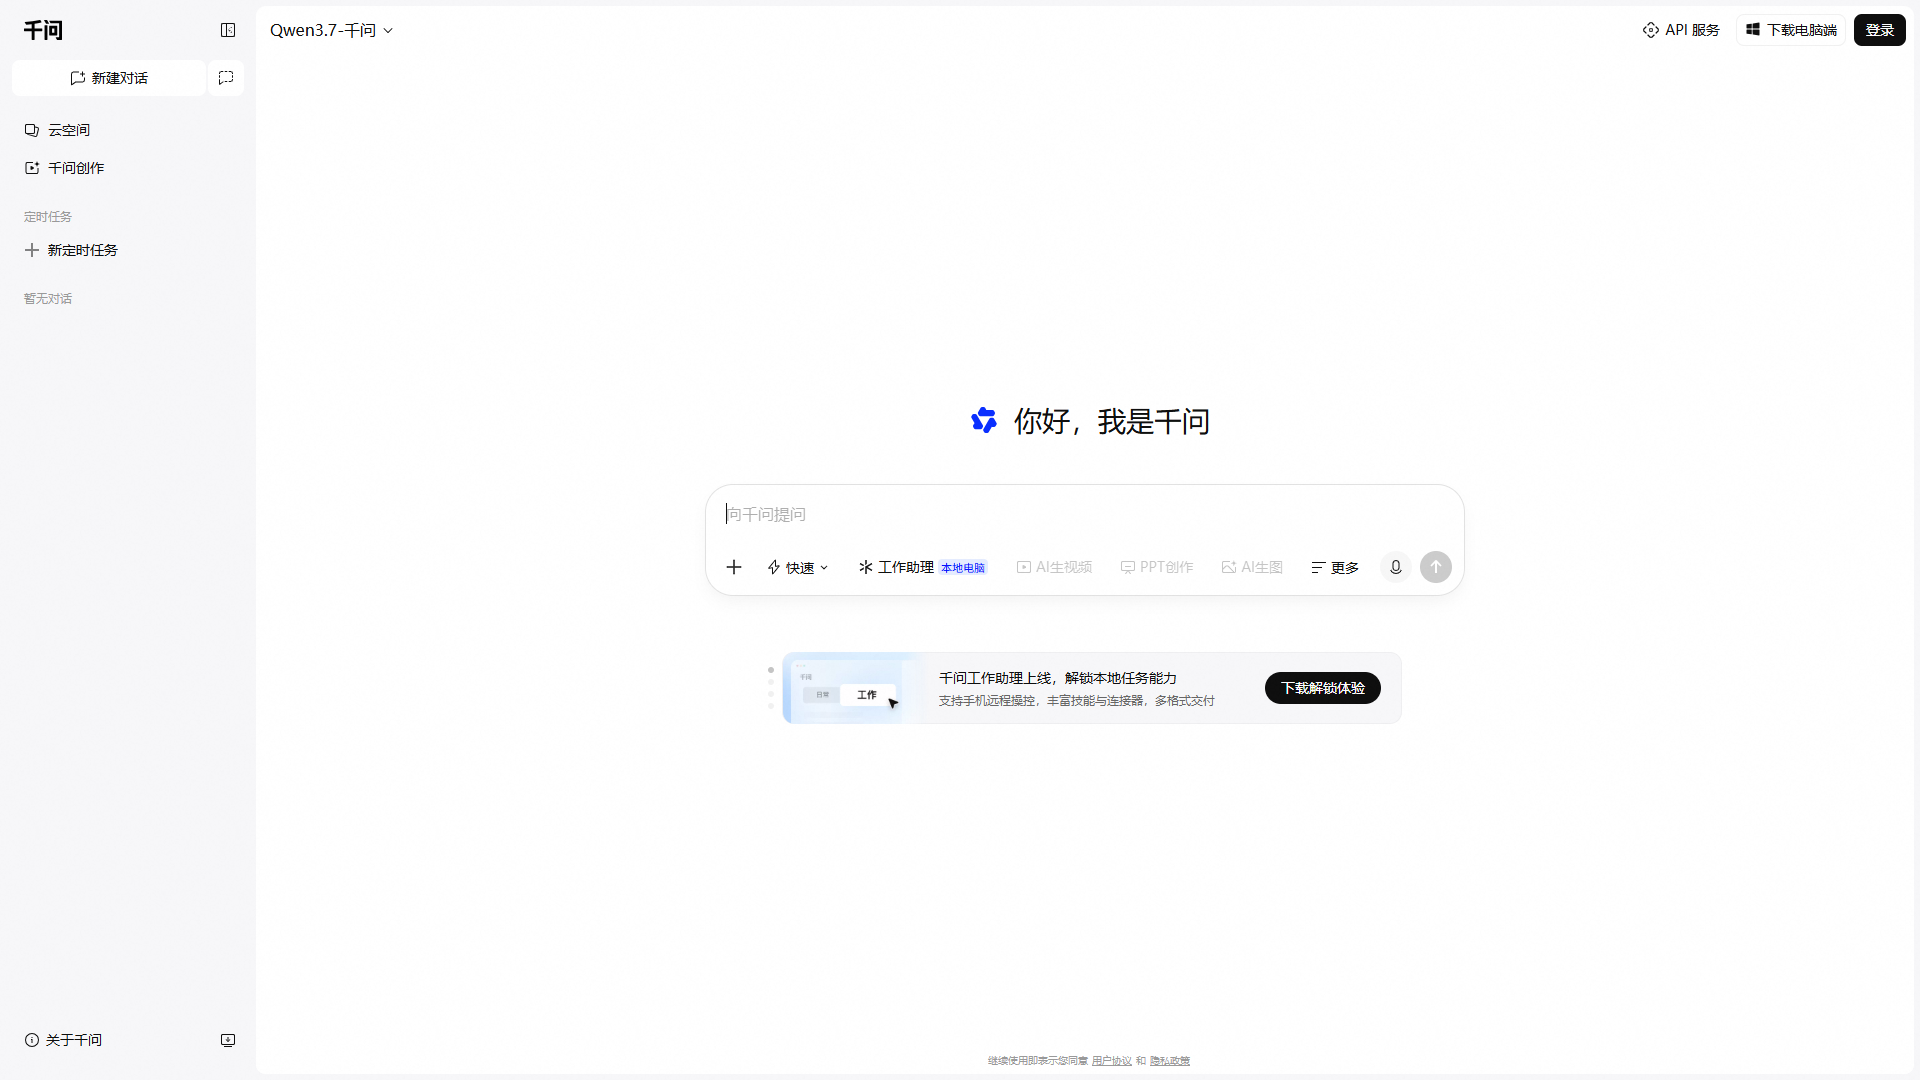Expand the Qwen3.7-千问 model selector
The width and height of the screenshot is (1920, 1080).
click(331, 30)
